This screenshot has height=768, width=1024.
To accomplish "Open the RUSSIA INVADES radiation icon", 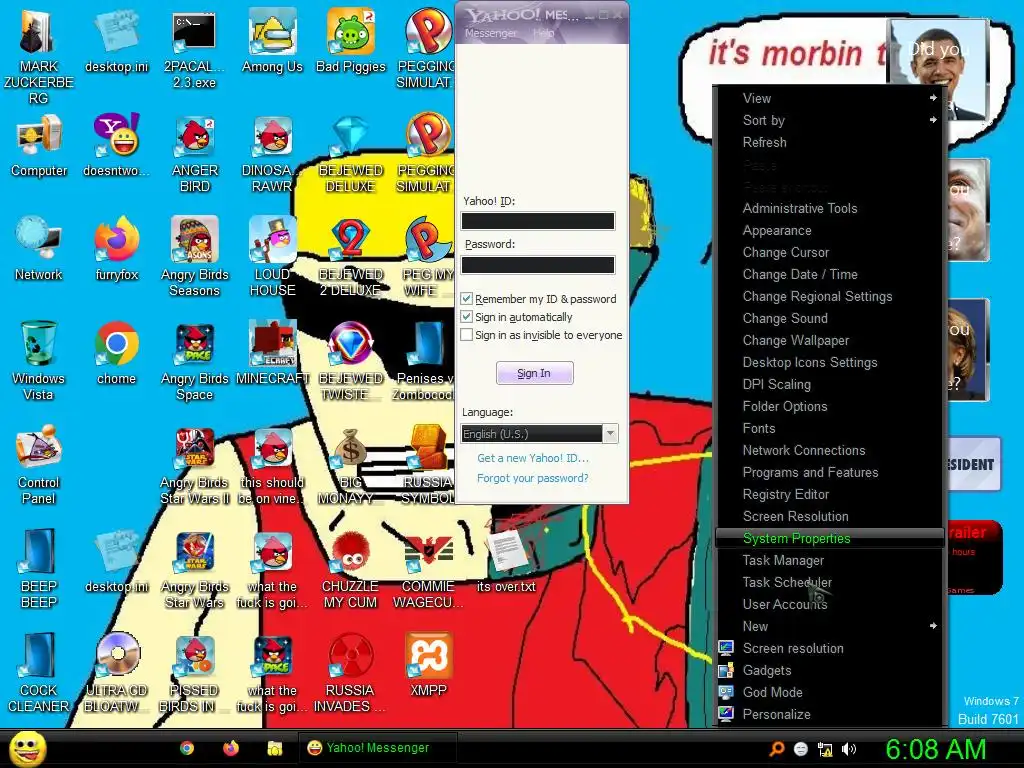I will pyautogui.click(x=351, y=672).
